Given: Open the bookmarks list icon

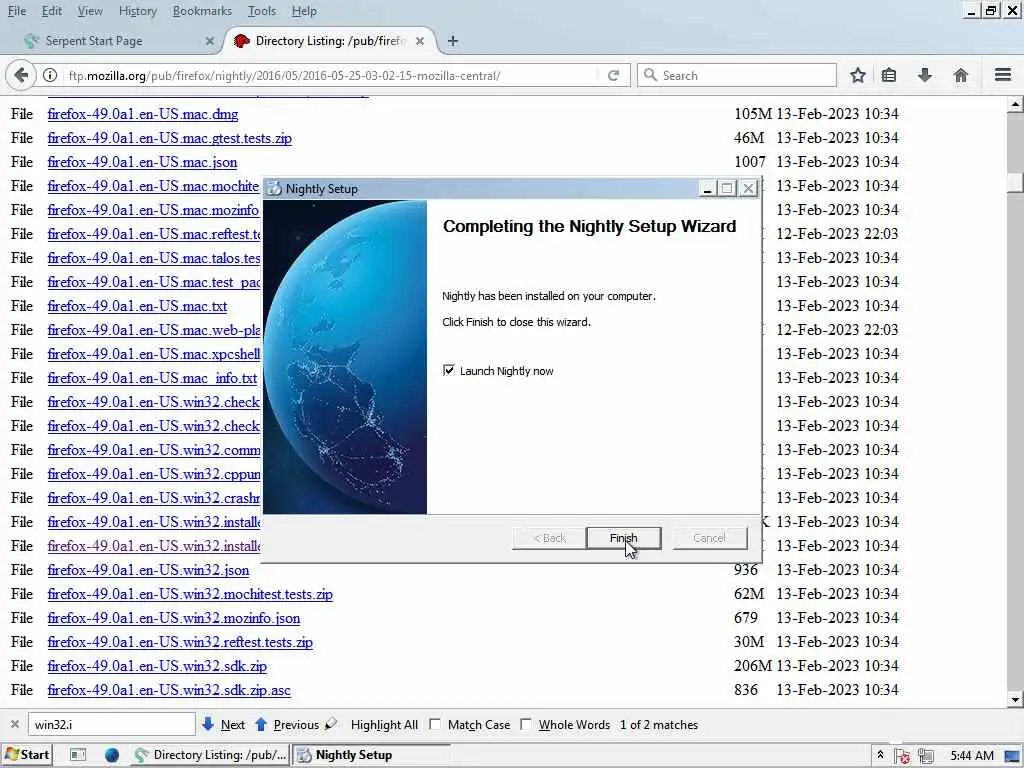Looking at the screenshot, I should tap(889, 76).
